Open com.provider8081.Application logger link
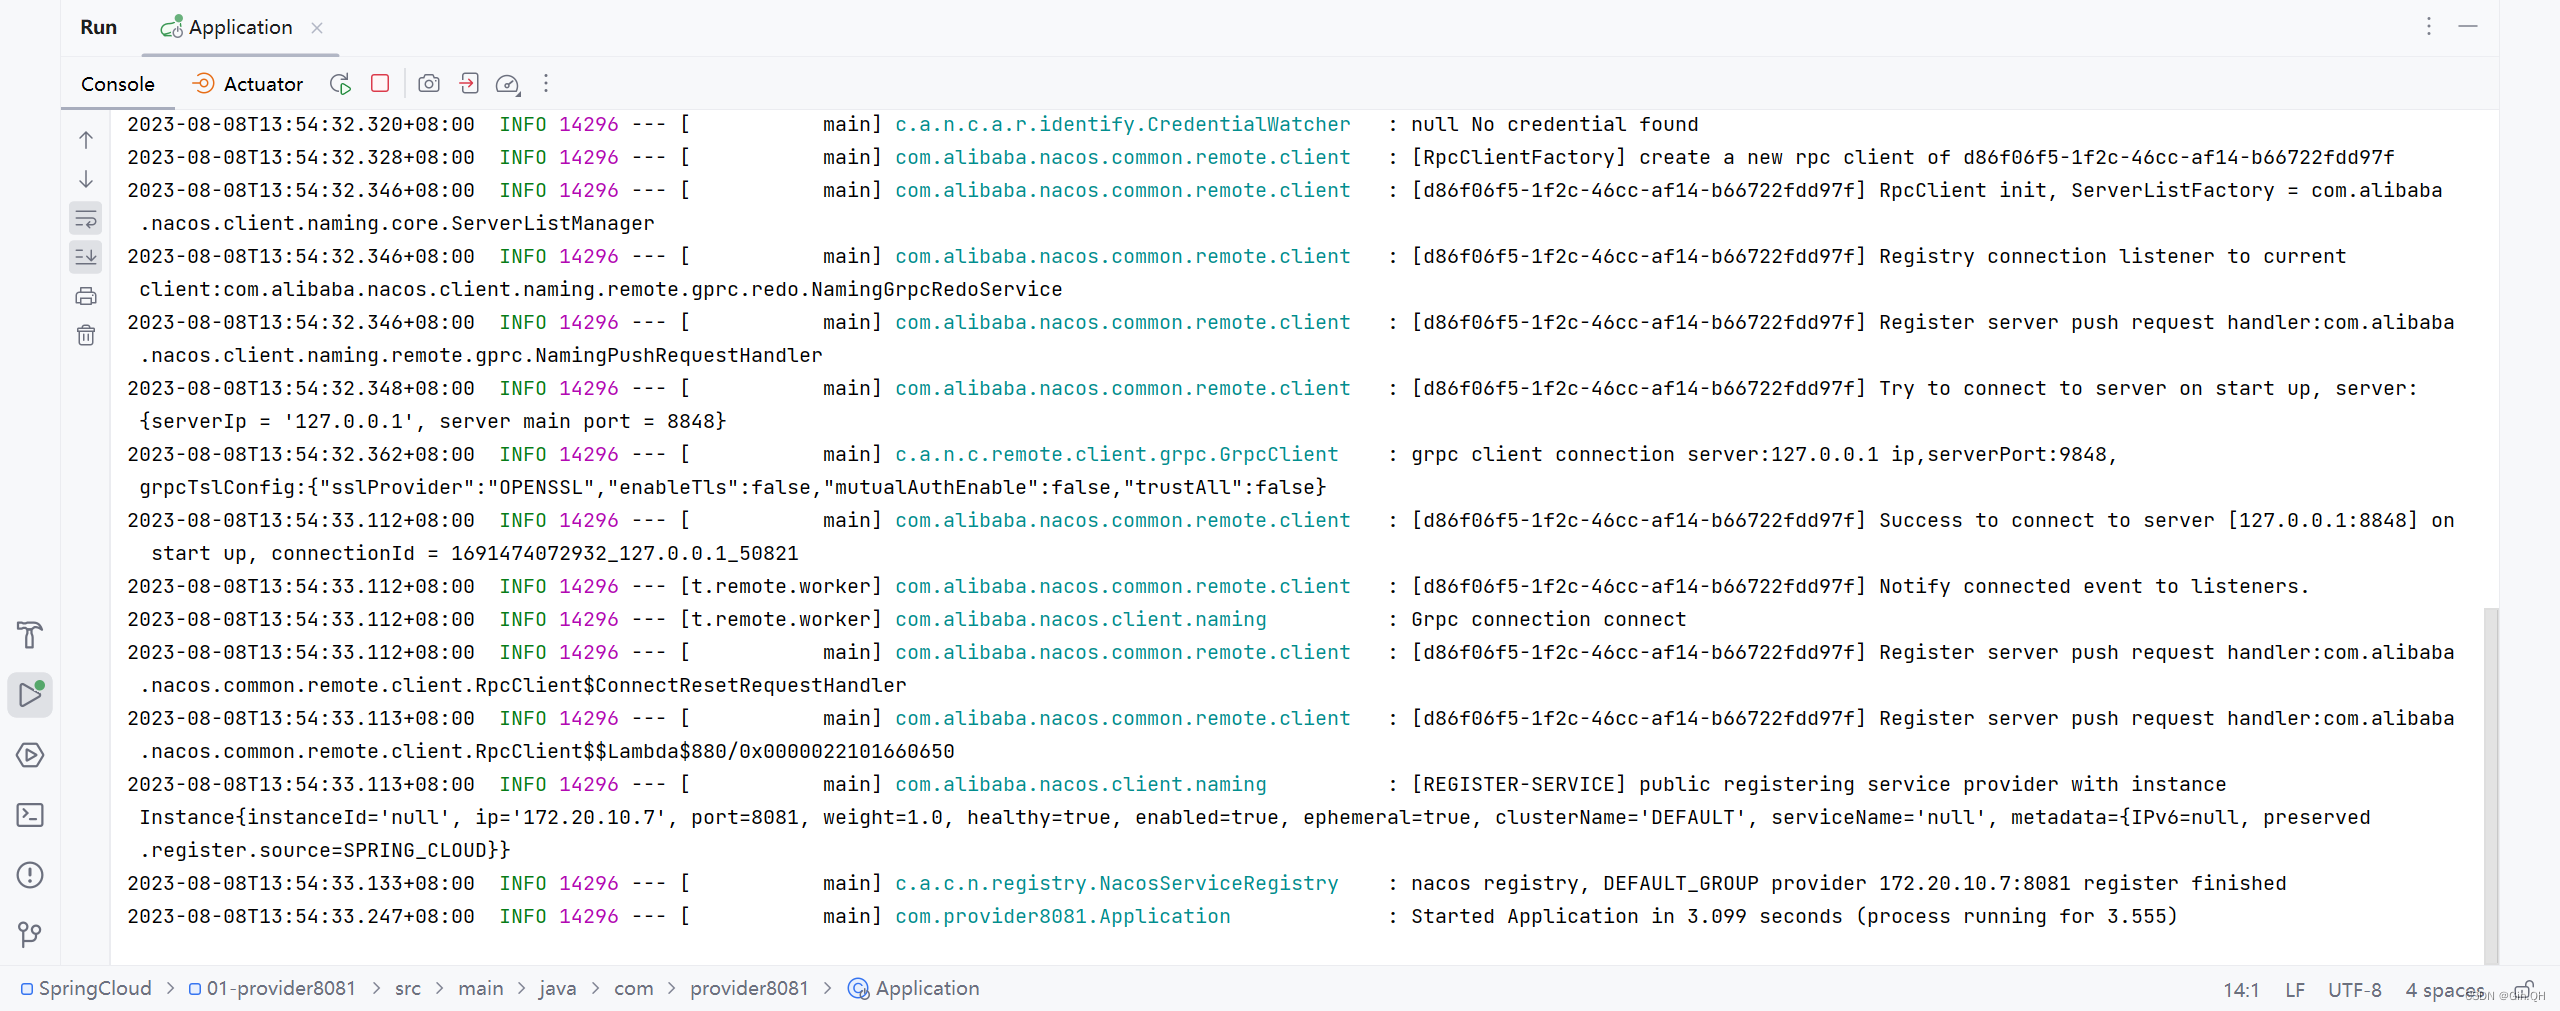Screen dimensions: 2560x1011 [x=1062, y=916]
